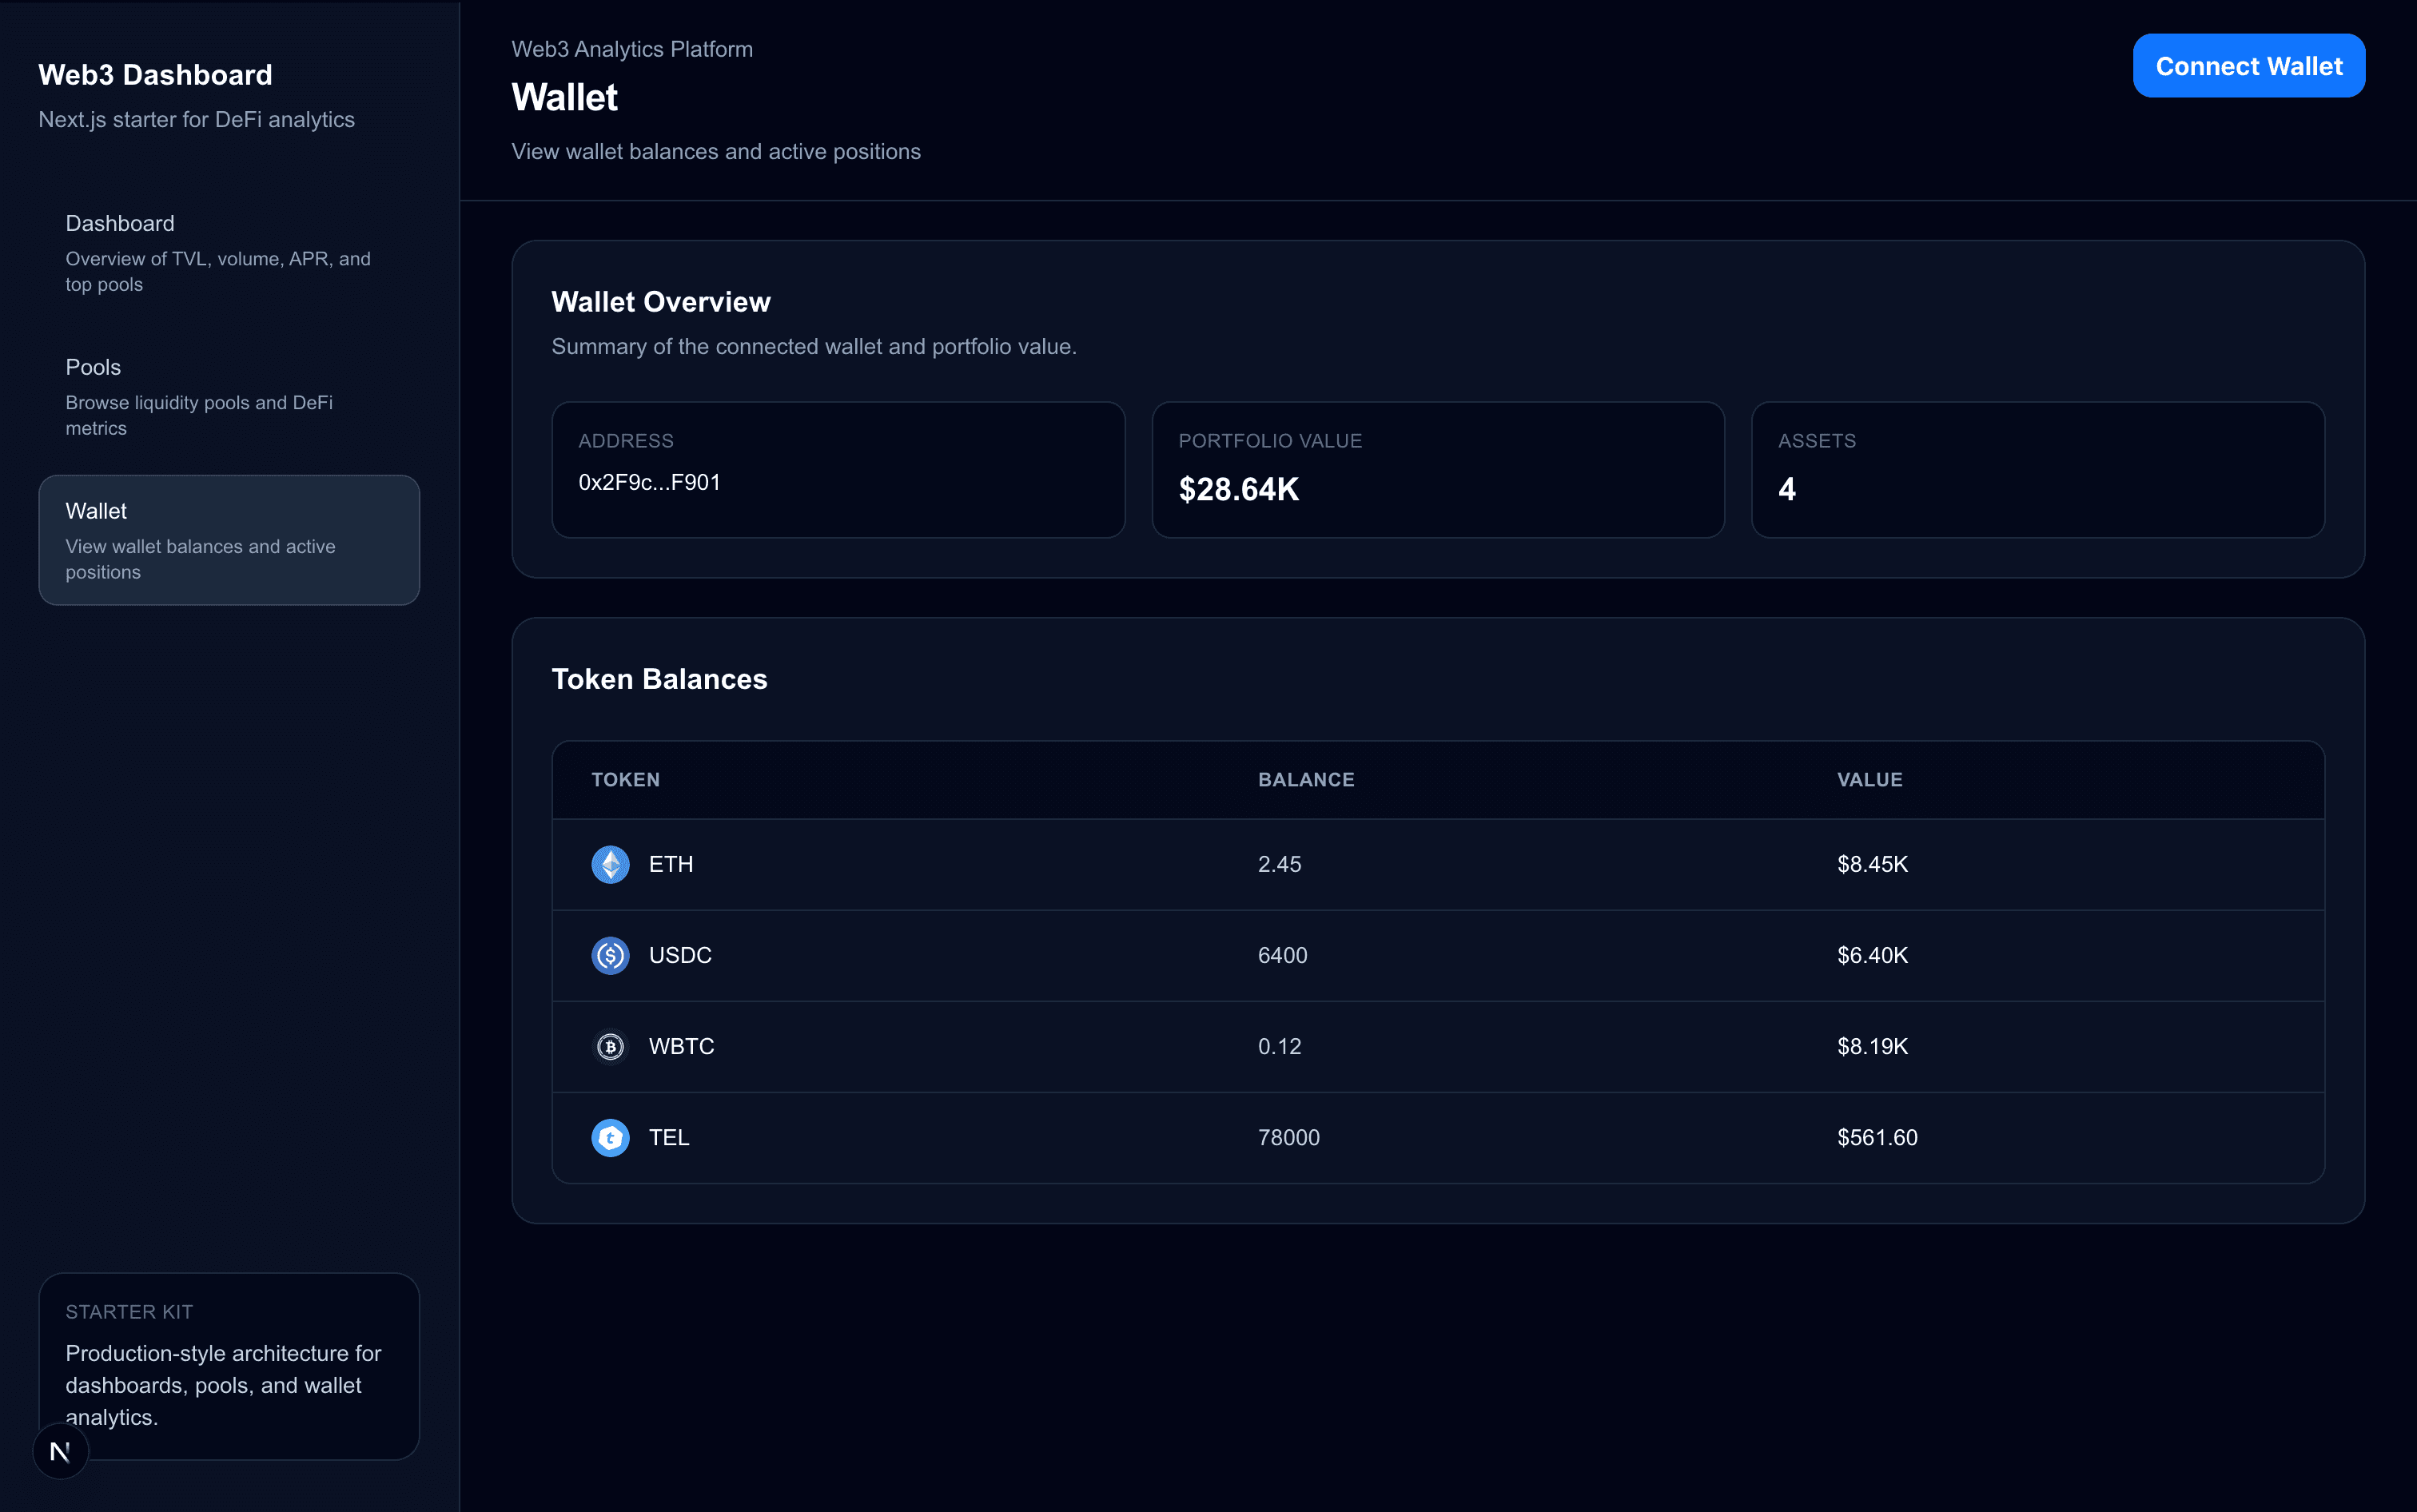
Task: Click the Wallet page title
Action: 564,97
